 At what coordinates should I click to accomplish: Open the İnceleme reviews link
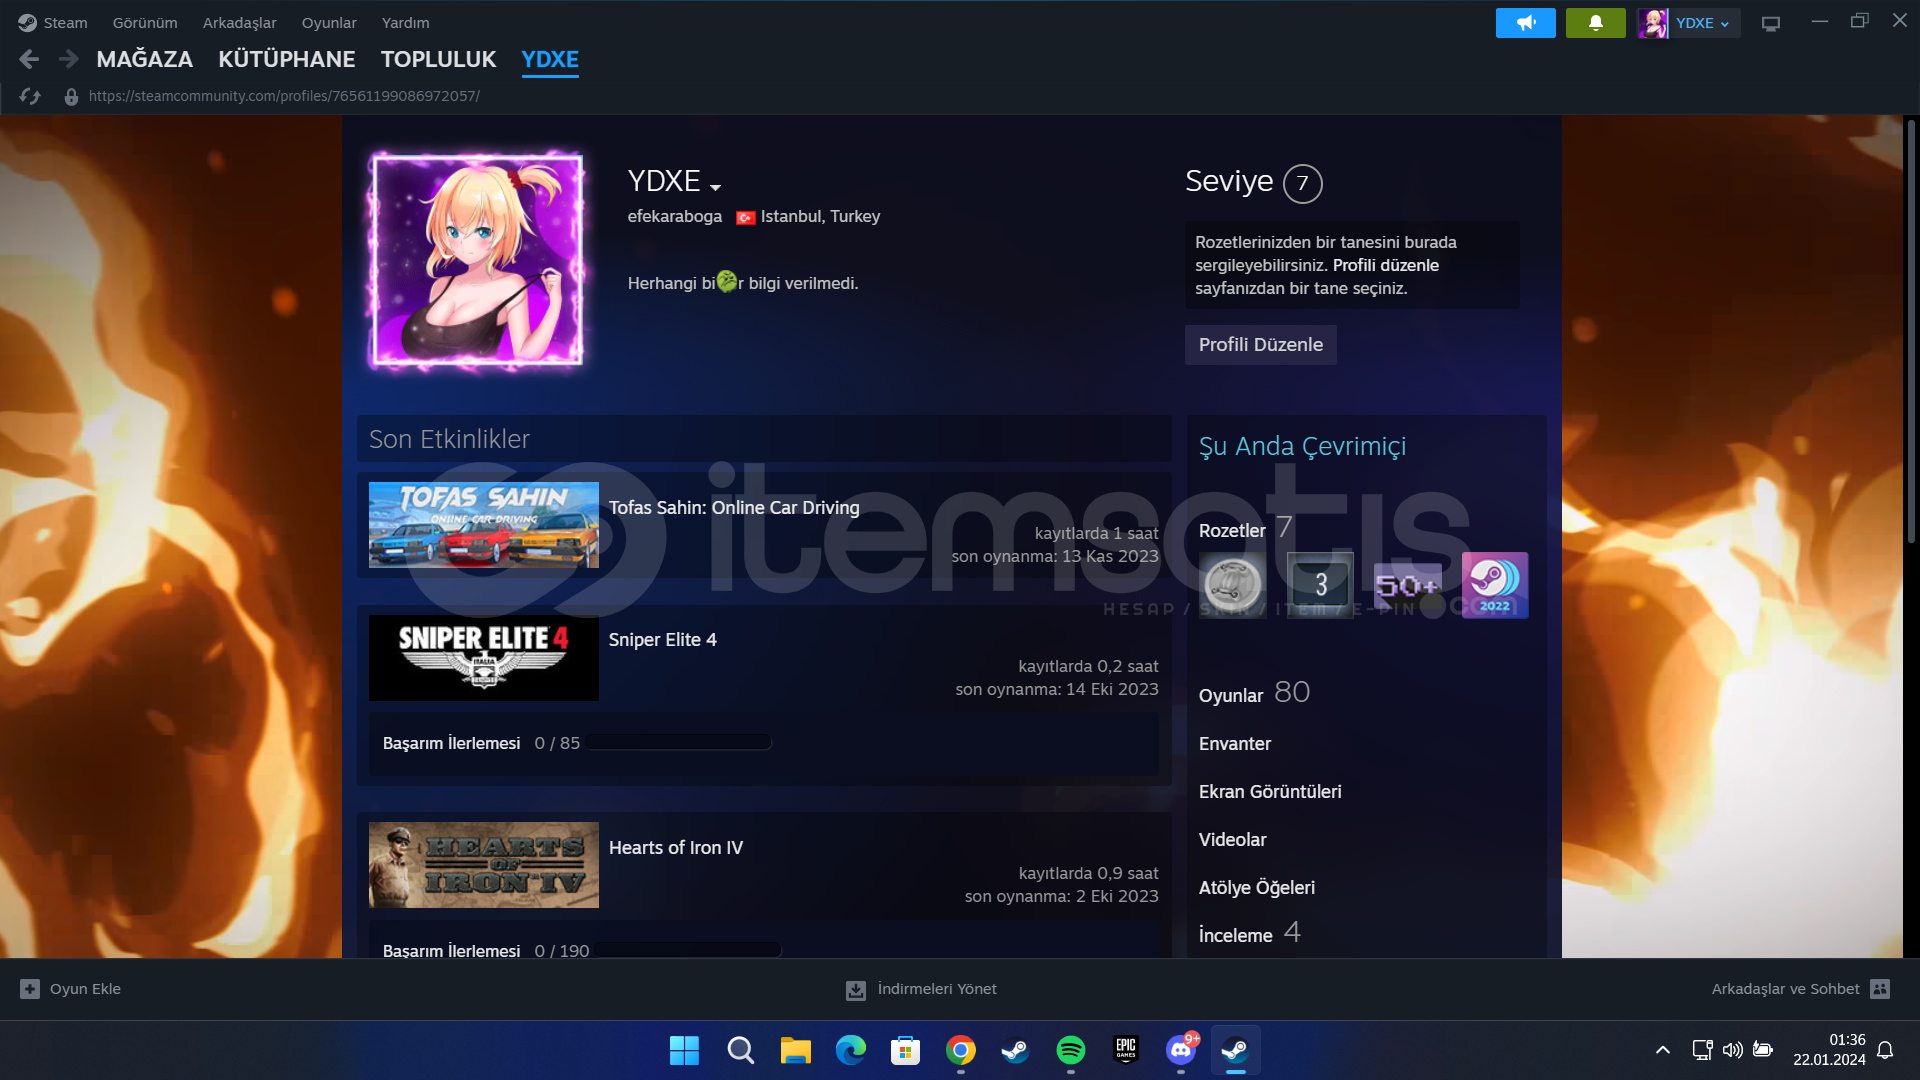(1250, 934)
